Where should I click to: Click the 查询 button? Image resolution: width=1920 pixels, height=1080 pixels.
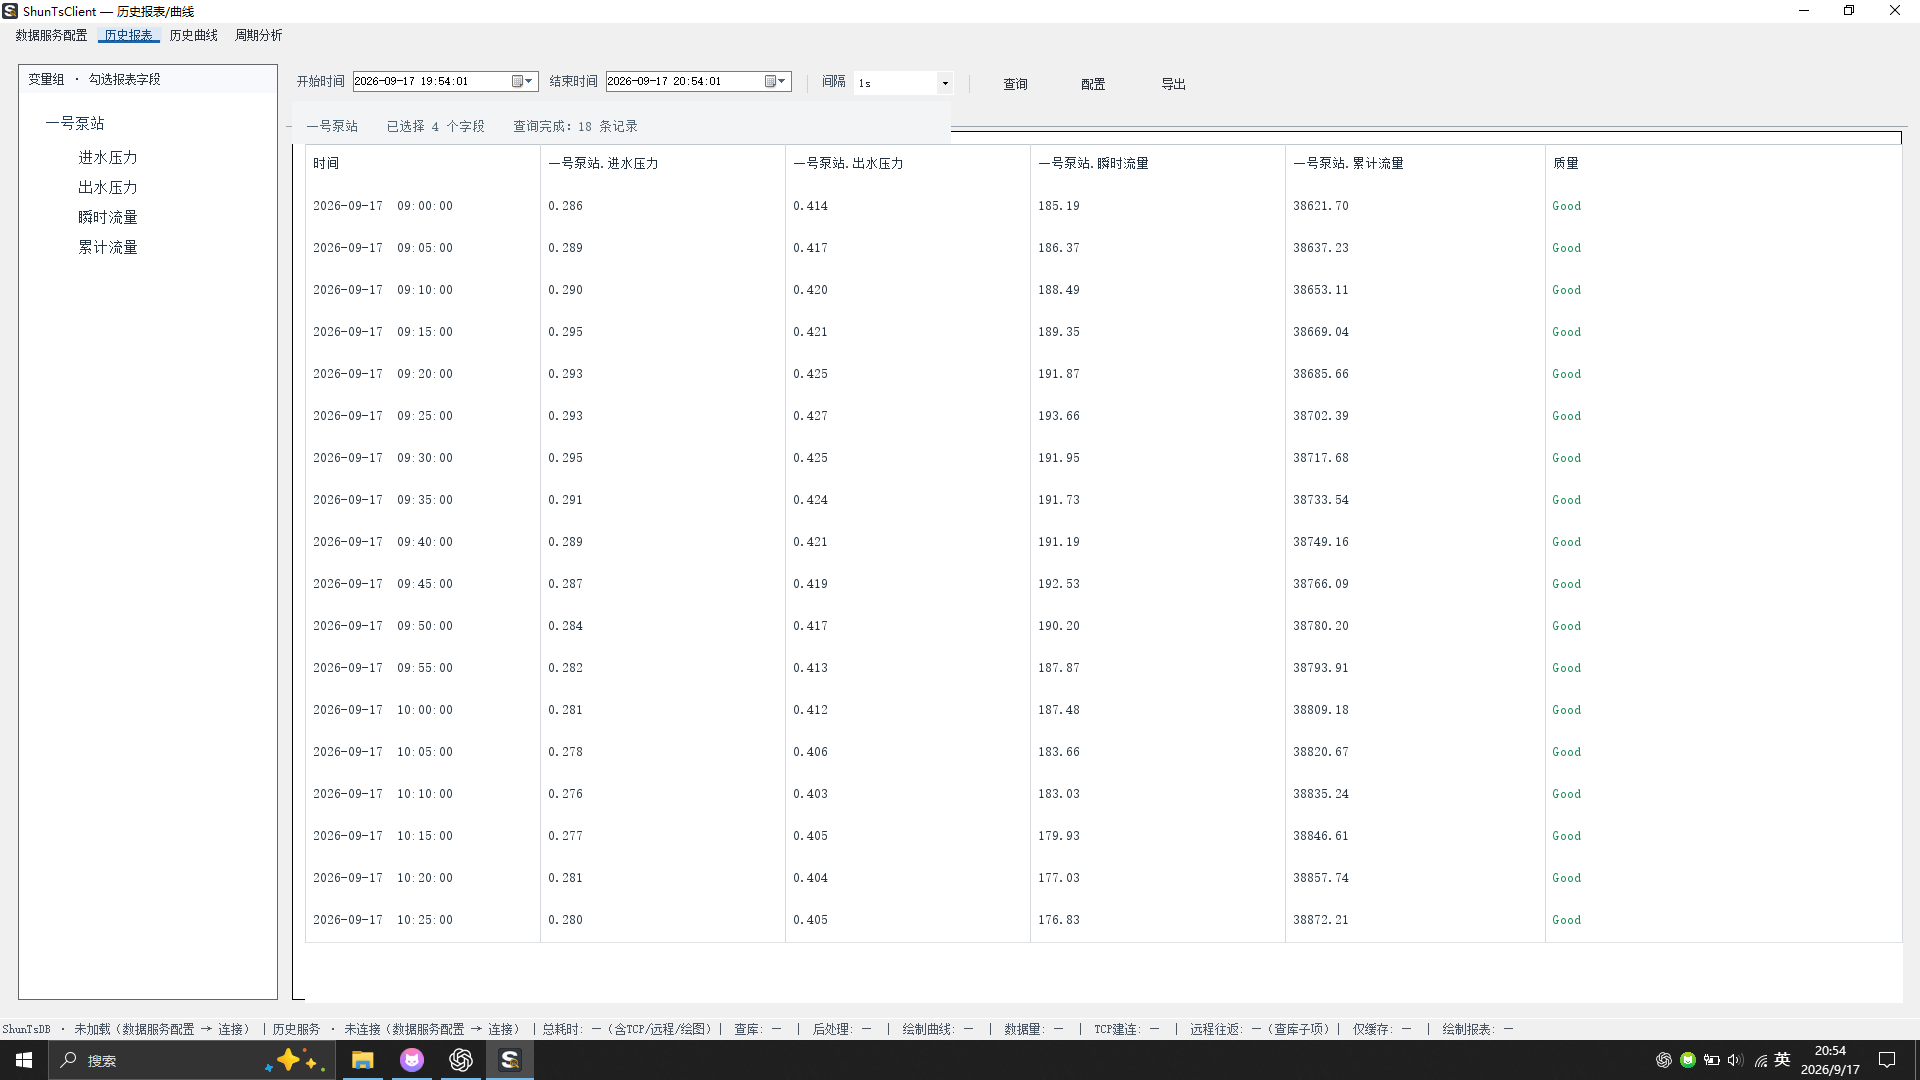(1015, 84)
